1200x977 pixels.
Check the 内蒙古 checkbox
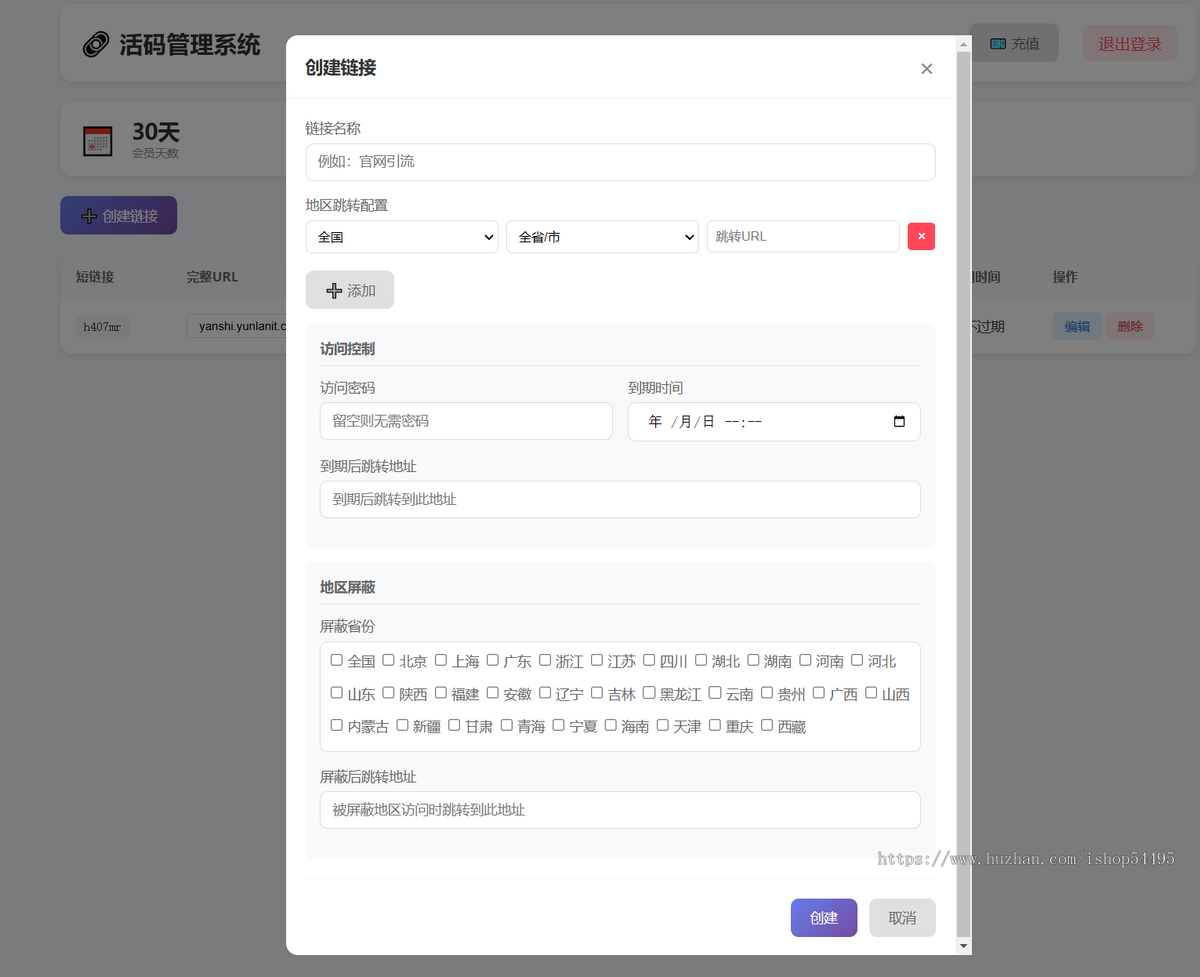pos(337,725)
